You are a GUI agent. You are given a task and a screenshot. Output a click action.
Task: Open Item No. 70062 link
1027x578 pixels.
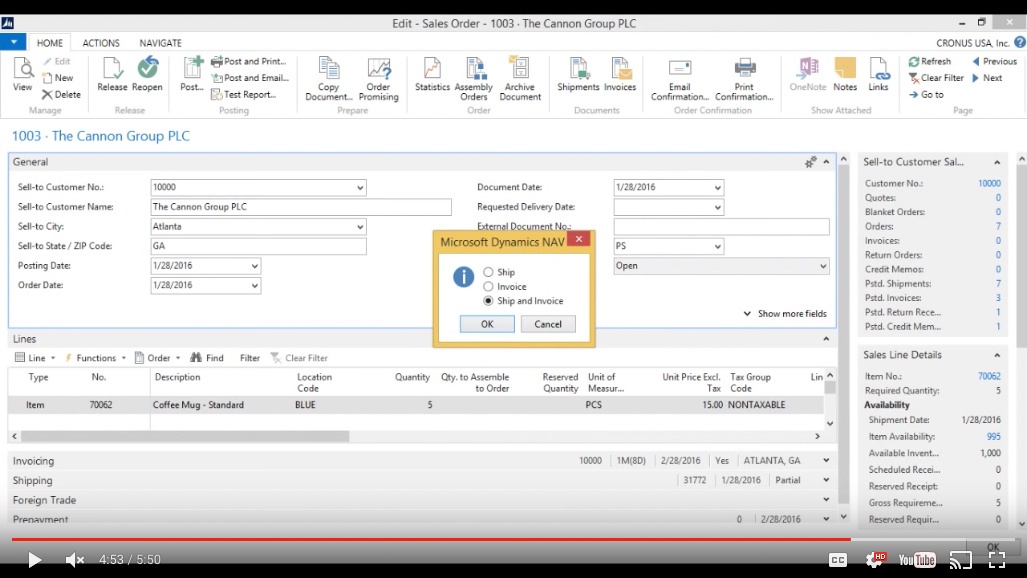click(989, 376)
